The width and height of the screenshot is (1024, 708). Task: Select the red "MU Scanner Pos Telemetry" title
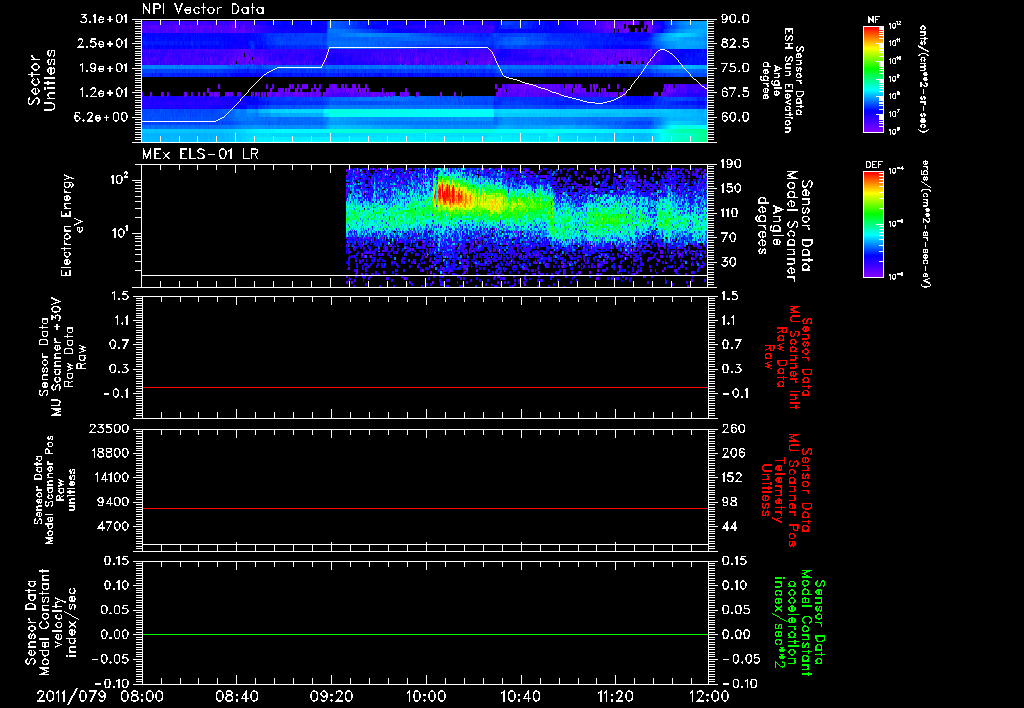click(x=786, y=490)
